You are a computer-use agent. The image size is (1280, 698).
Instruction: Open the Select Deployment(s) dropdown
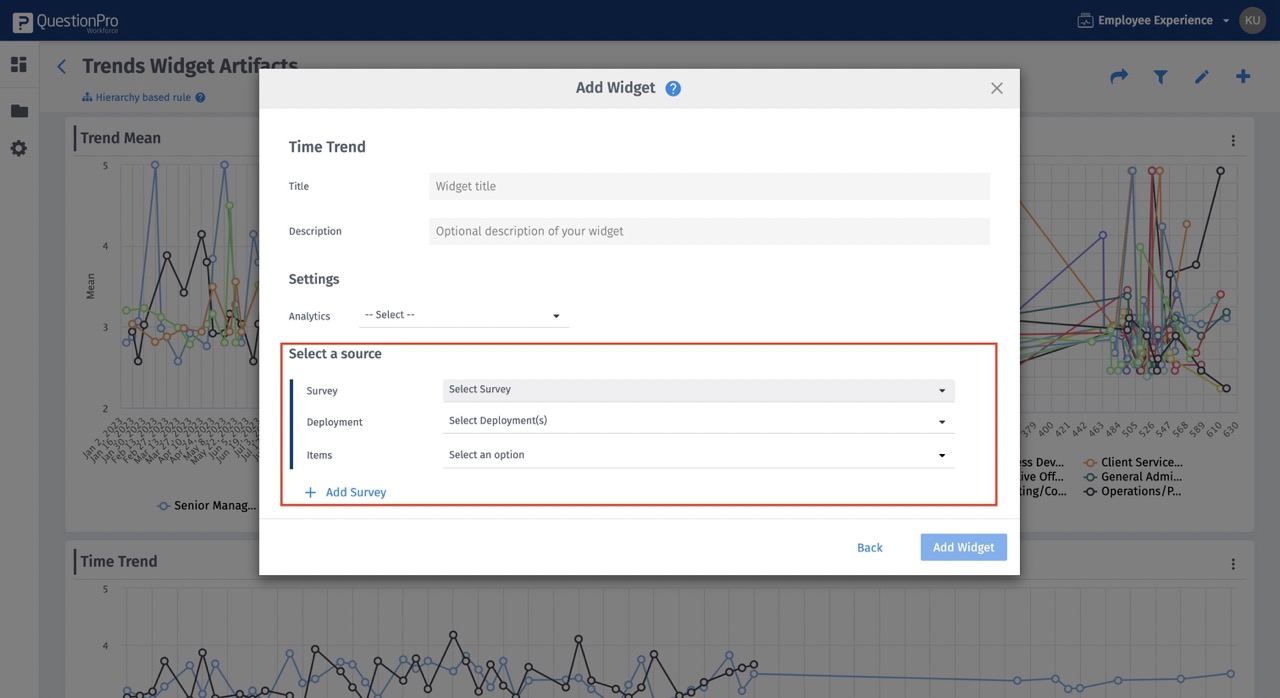coord(698,421)
